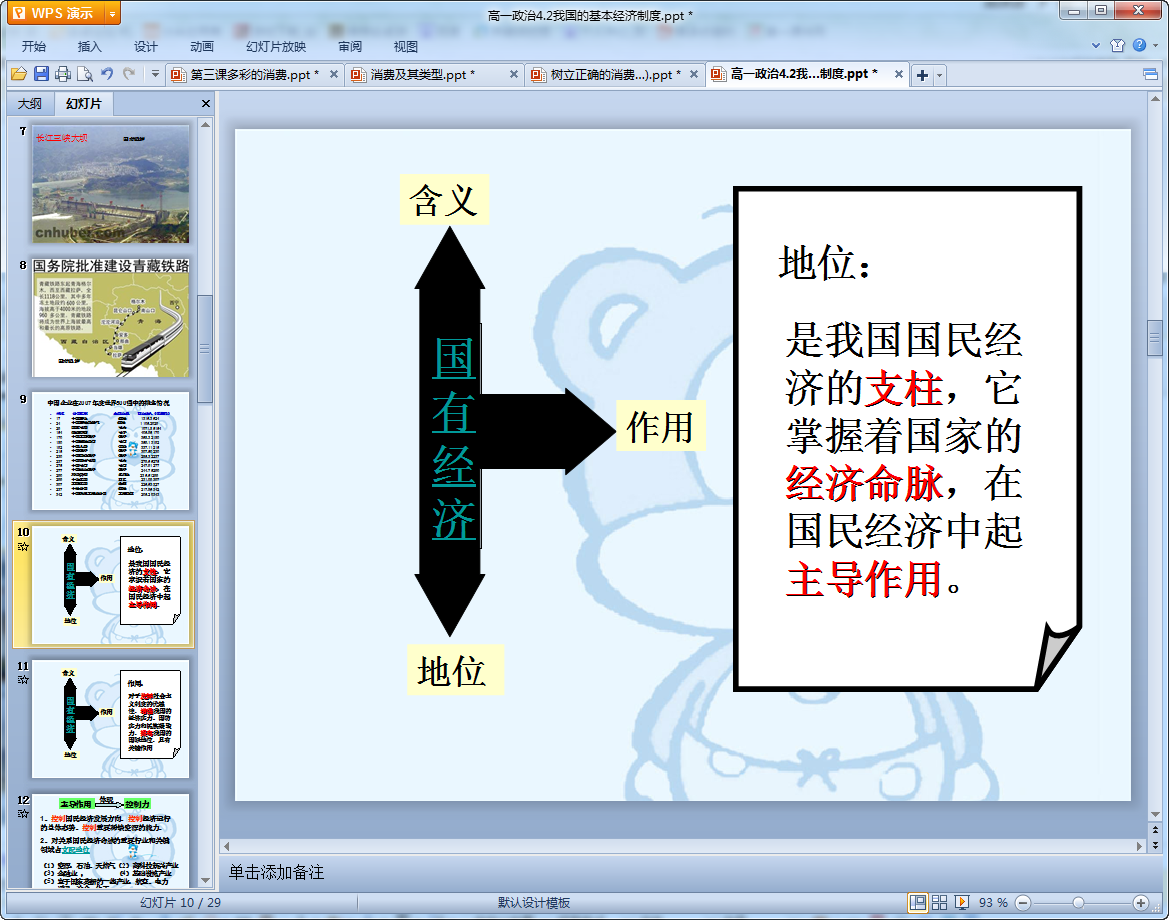Open Print Preview icon
Image resolution: width=1169 pixels, height=920 pixels.
[x=85, y=74]
